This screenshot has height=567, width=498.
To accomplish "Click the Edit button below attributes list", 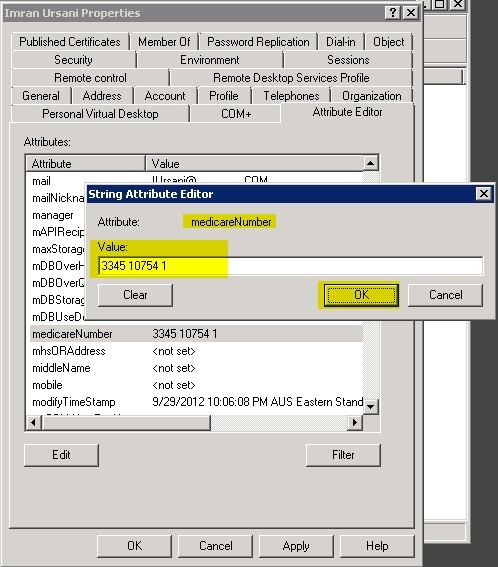I will coord(61,455).
